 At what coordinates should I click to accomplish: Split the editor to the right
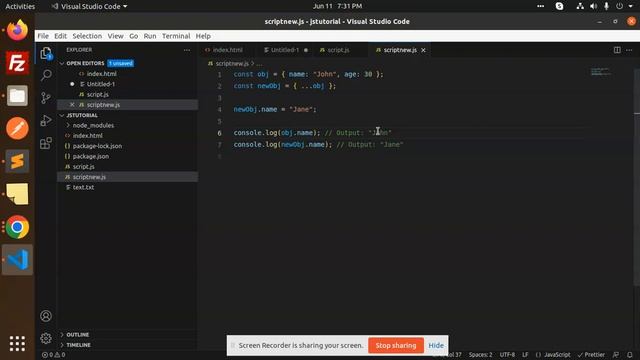(x=617, y=50)
